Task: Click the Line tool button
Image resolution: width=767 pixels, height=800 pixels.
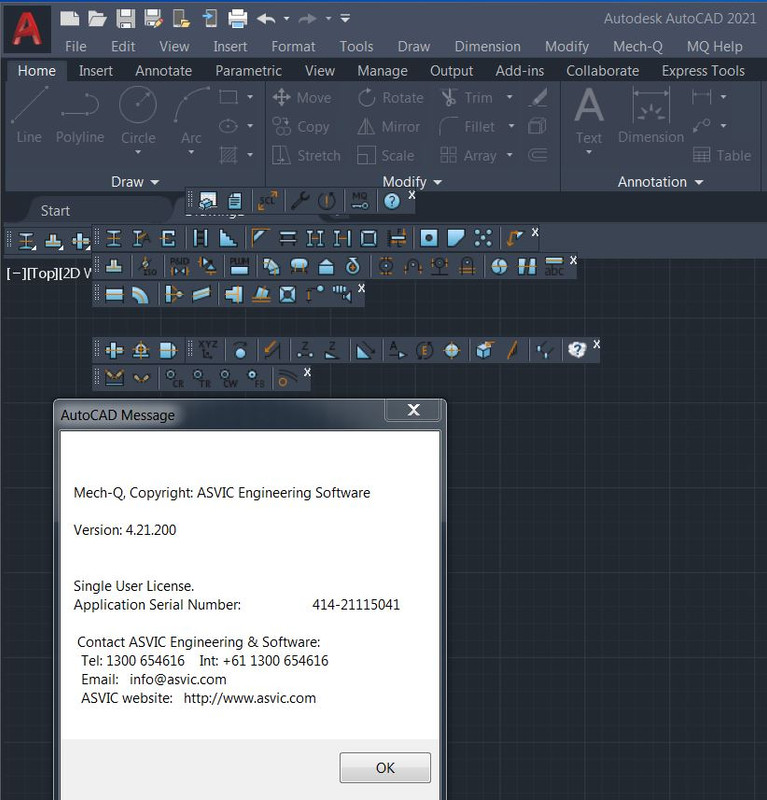Action: 29,116
